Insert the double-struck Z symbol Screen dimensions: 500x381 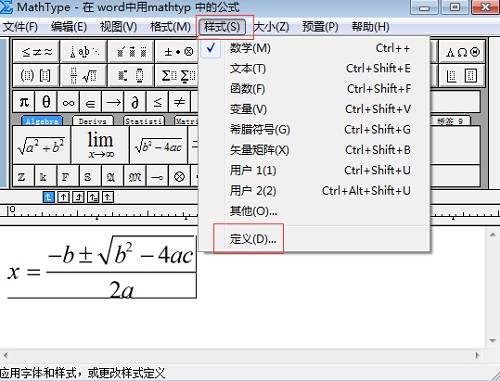click(x=23, y=176)
